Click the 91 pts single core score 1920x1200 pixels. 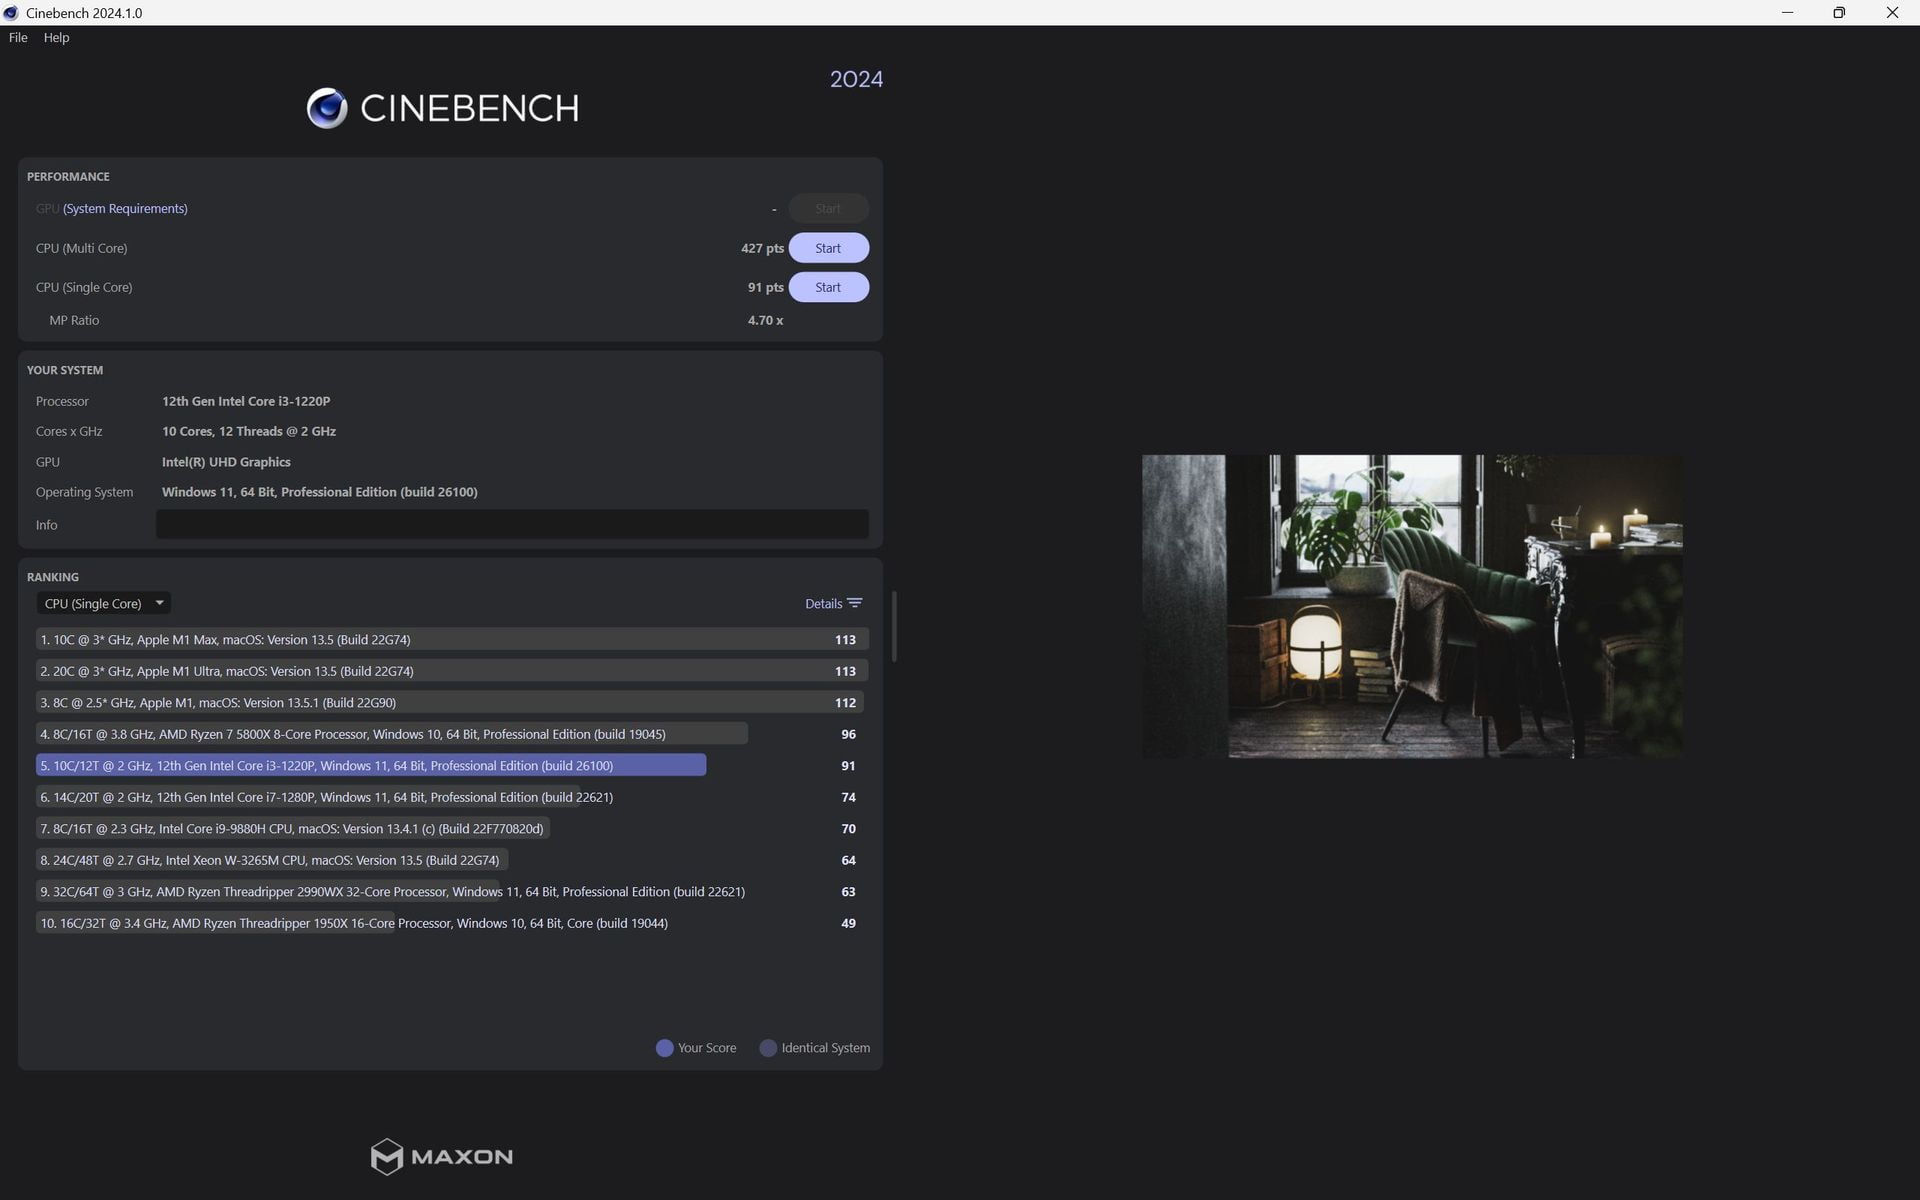click(765, 287)
